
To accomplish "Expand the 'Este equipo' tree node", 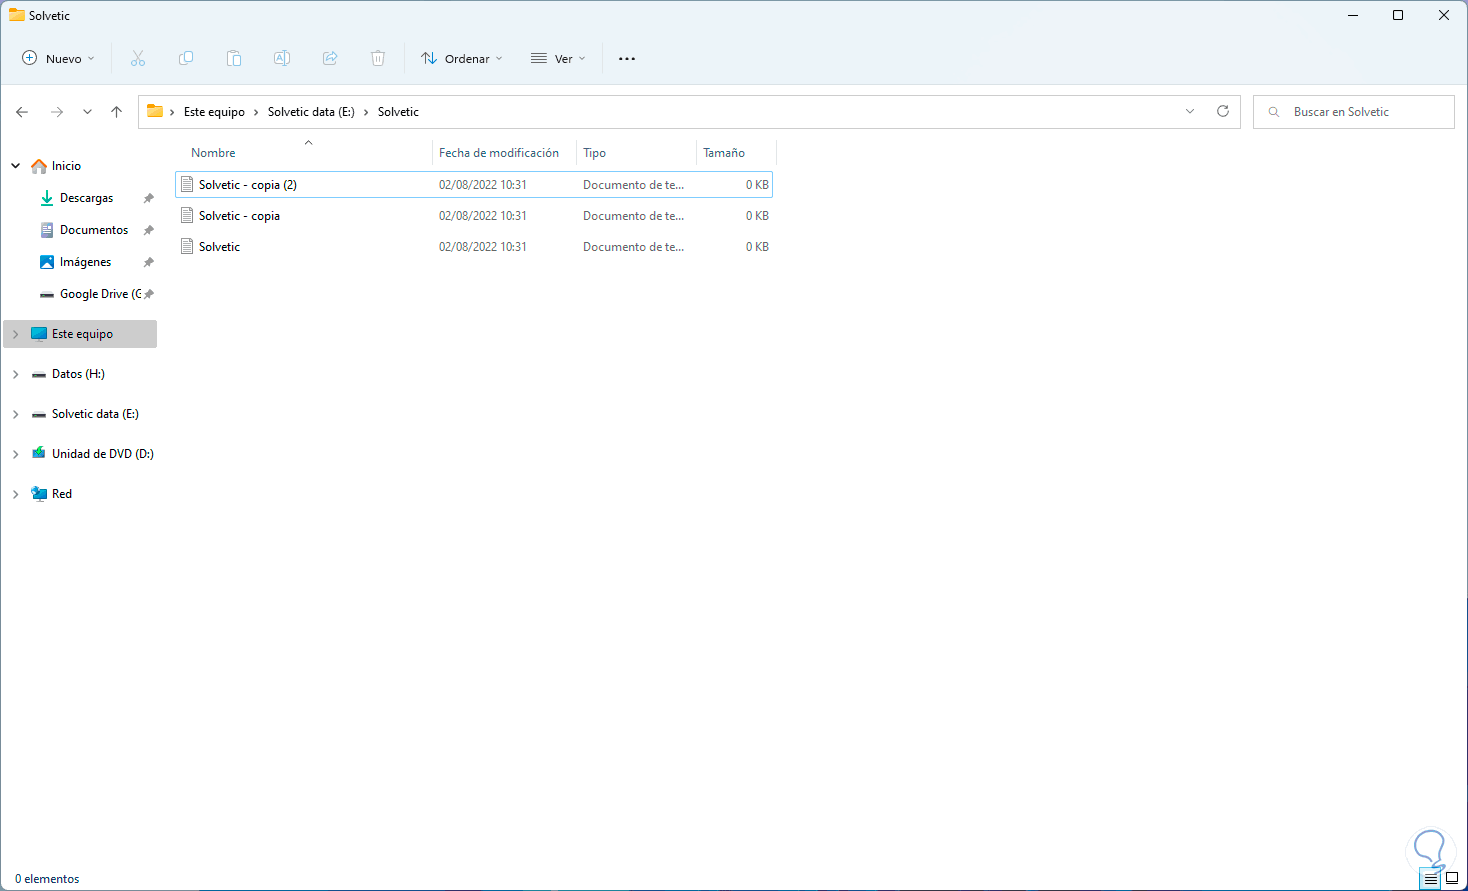I will tap(16, 334).
